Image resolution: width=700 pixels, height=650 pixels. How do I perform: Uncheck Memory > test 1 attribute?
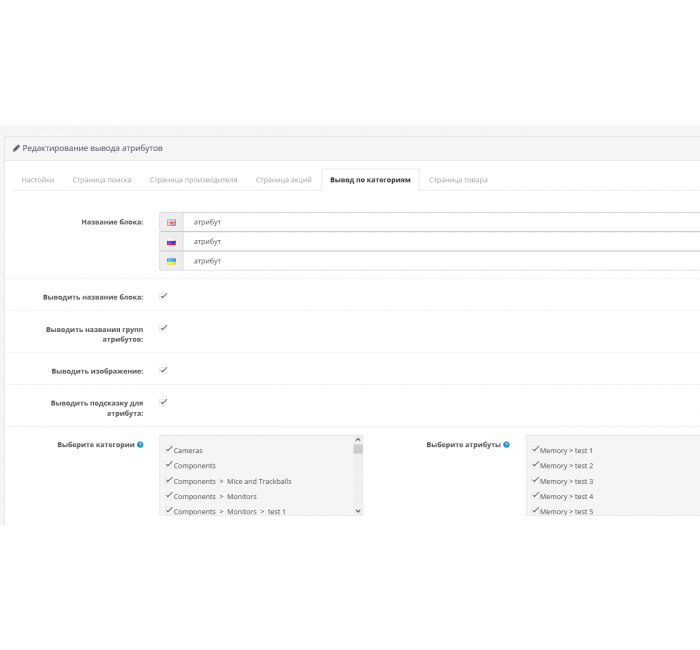(x=535, y=449)
